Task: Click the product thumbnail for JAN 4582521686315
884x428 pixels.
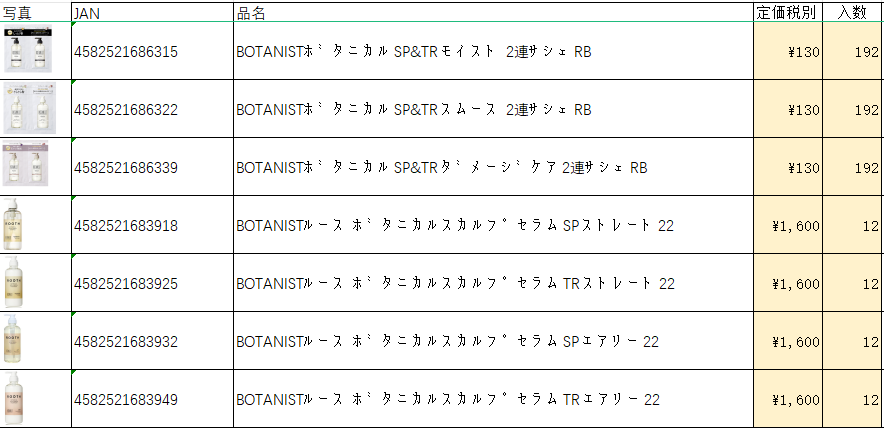Action: (28, 52)
